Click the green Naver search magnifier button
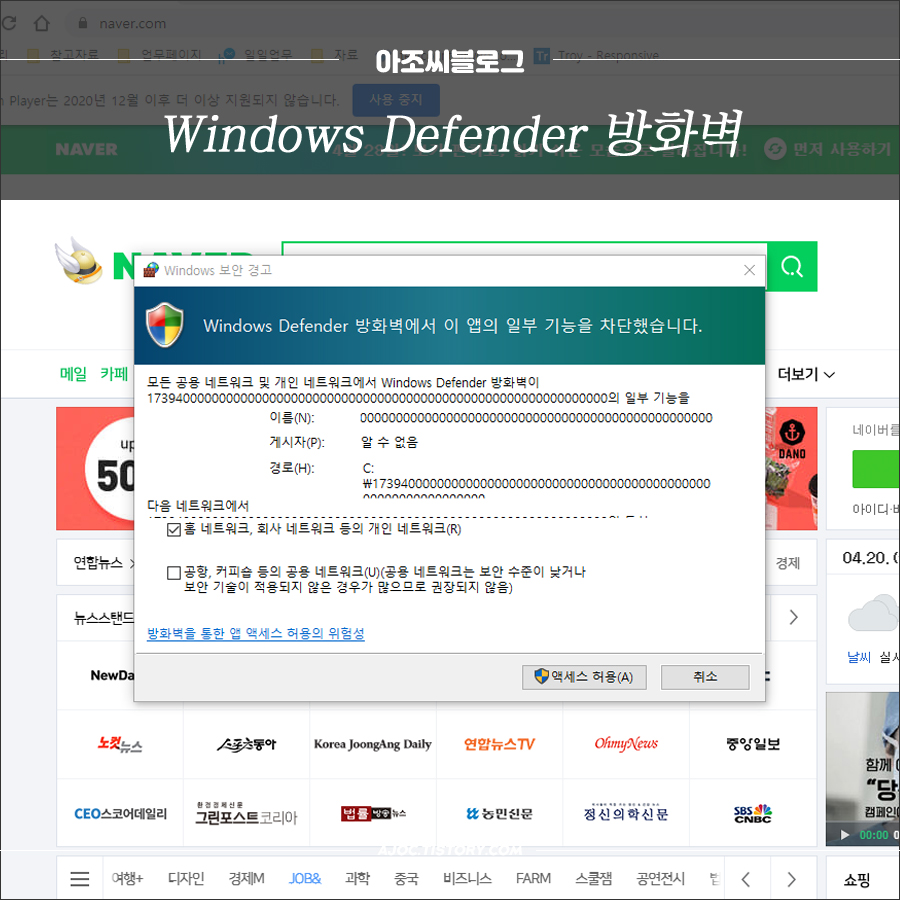Screen dimensions: 900x900 (x=792, y=266)
